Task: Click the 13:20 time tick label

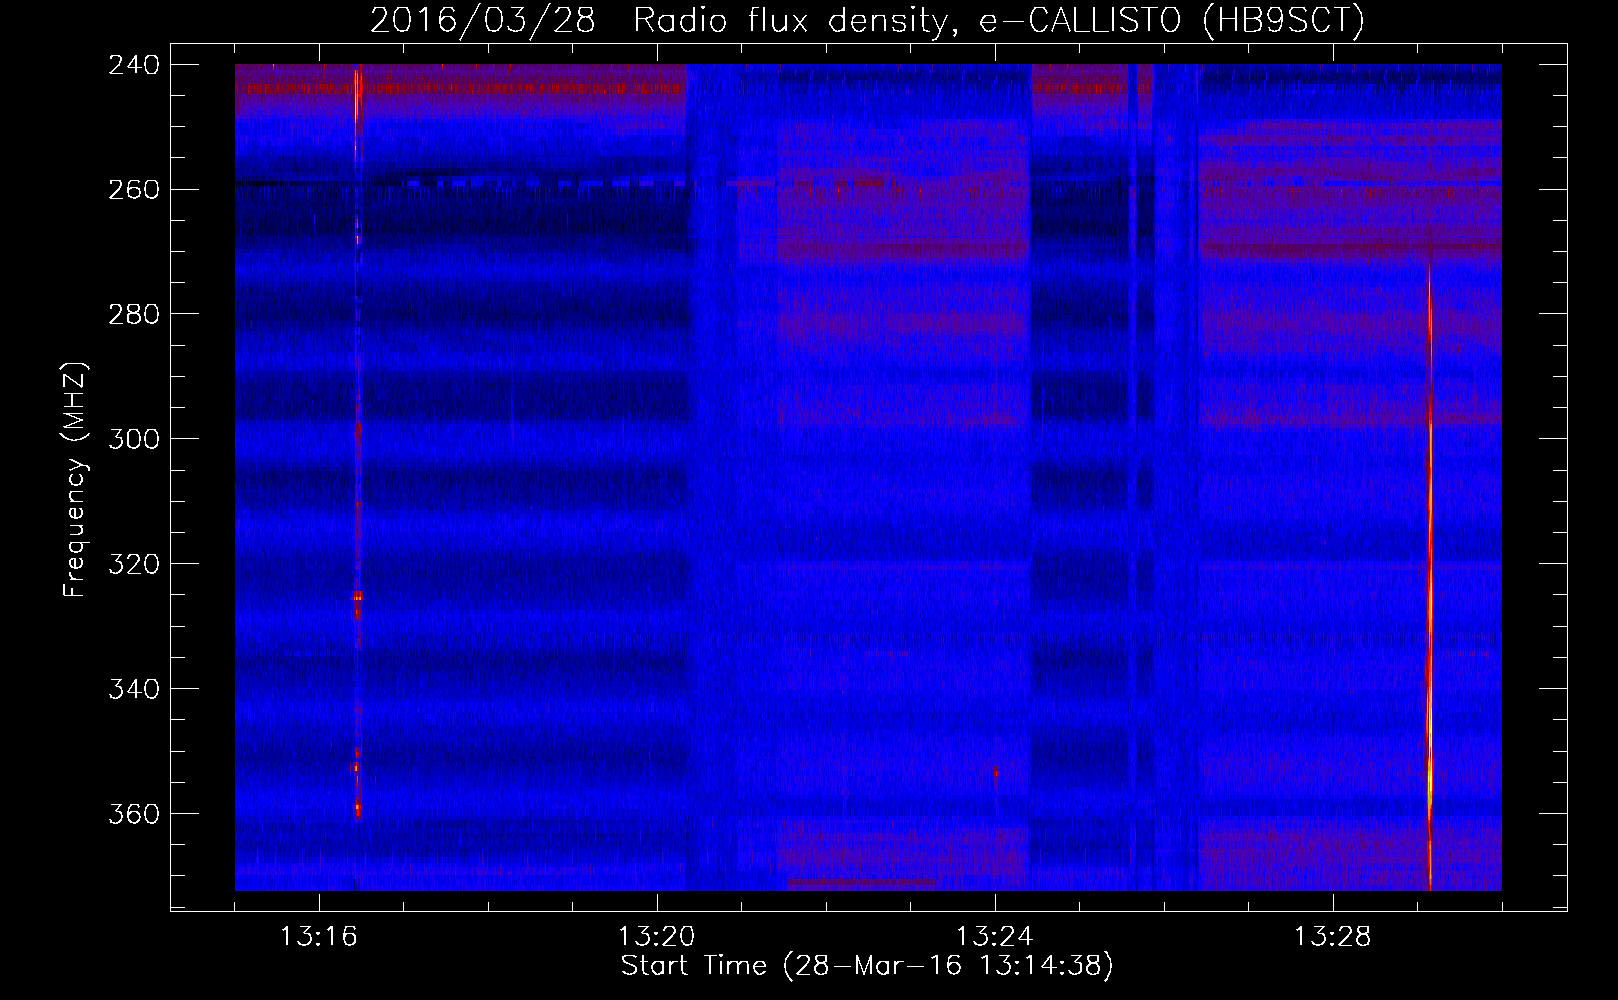Action: [x=656, y=937]
